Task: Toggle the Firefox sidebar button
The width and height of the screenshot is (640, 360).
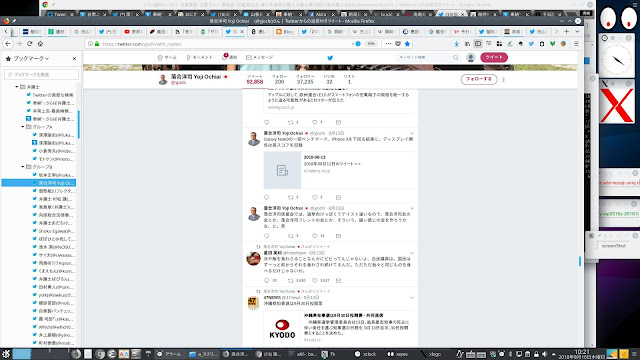Action: pos(478,44)
